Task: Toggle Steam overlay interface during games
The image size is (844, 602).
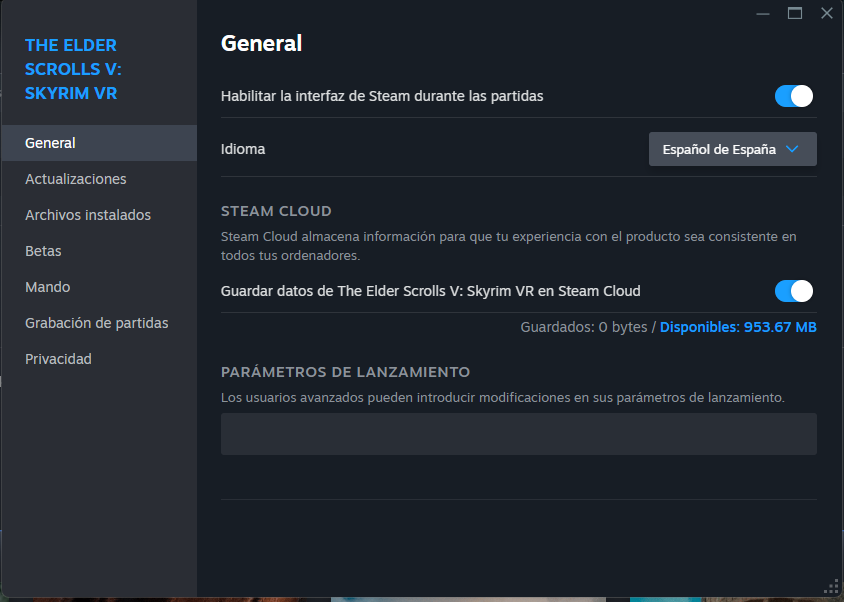Action: click(x=793, y=96)
